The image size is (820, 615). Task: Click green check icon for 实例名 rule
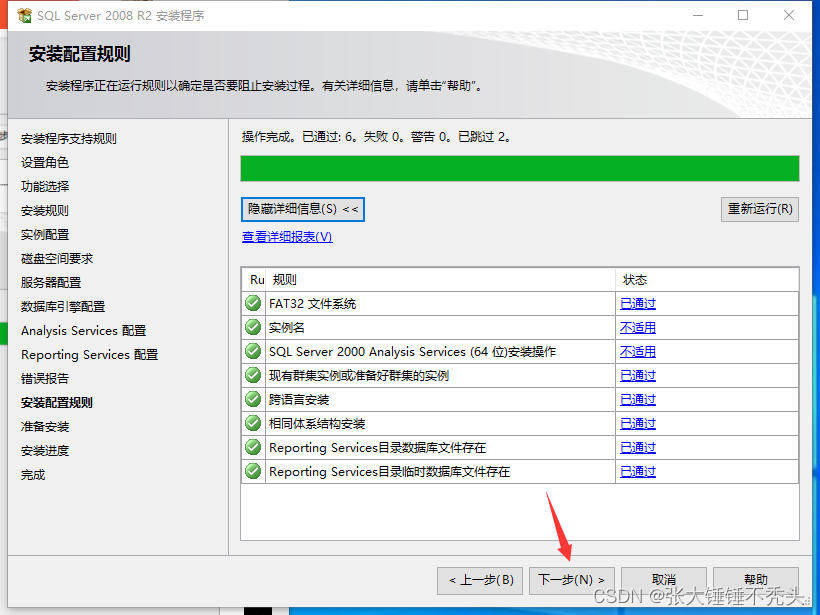click(x=253, y=327)
